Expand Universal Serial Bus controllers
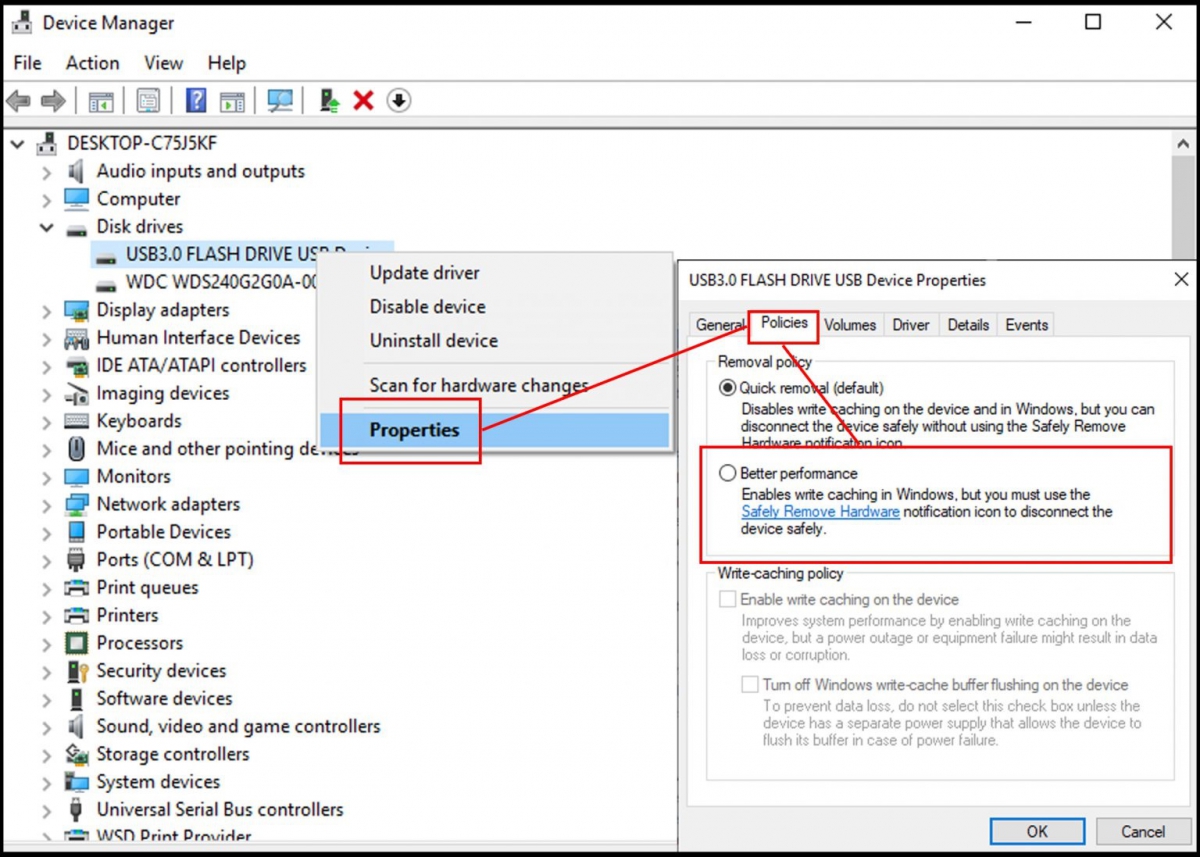The width and height of the screenshot is (1200, 857). point(46,810)
